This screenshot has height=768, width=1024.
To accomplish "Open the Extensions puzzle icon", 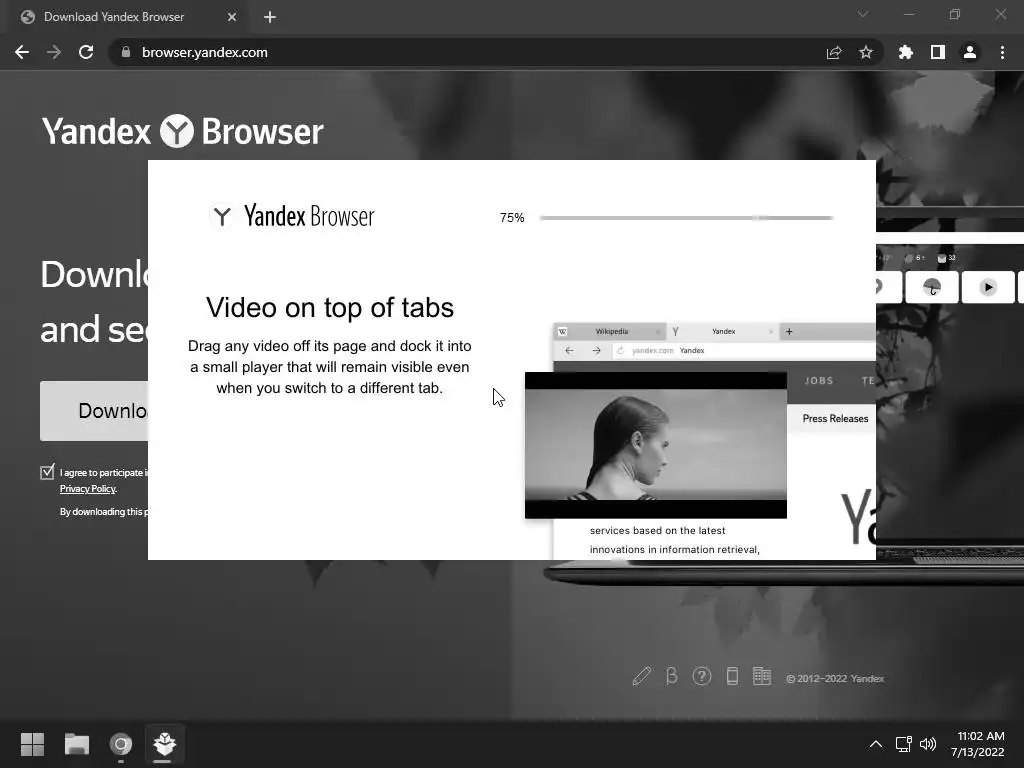I will pyautogui.click(x=906, y=52).
